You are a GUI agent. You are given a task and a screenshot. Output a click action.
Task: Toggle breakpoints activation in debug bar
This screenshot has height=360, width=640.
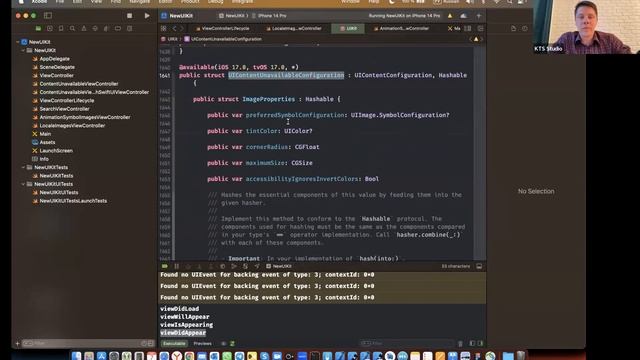pyautogui.click(x=165, y=266)
